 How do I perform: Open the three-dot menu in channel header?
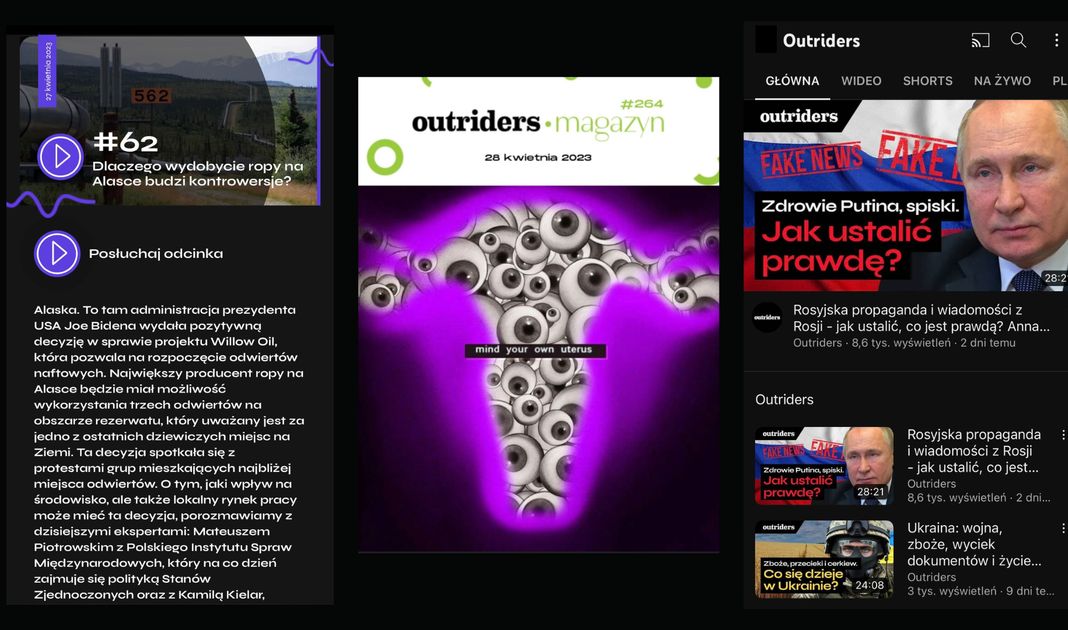point(1056,41)
